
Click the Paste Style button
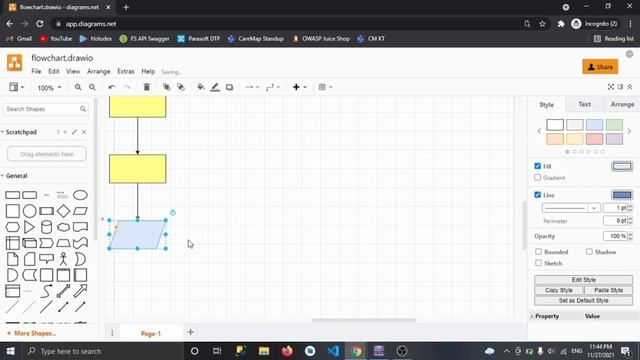608,290
